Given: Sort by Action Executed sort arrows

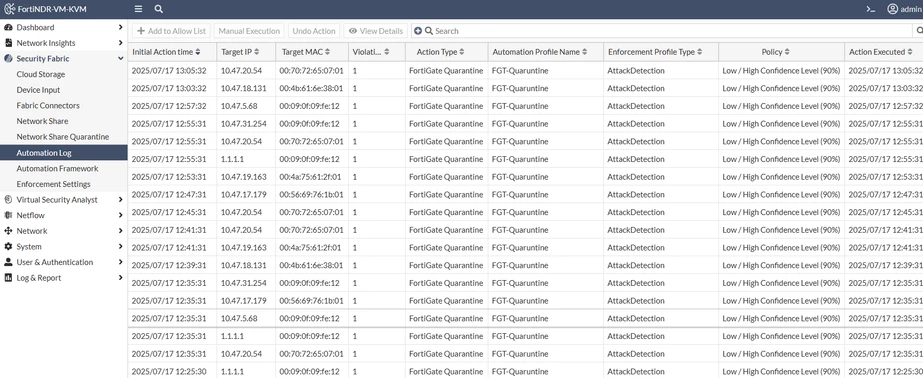Looking at the screenshot, I should click(x=909, y=52).
